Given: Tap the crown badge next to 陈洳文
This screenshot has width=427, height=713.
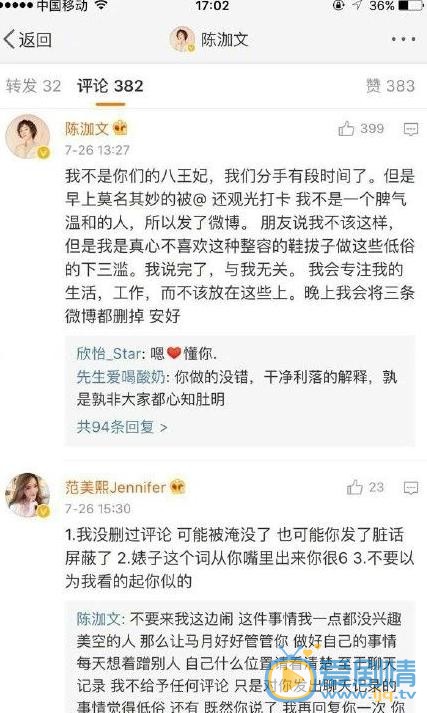Looking at the screenshot, I should [120, 129].
